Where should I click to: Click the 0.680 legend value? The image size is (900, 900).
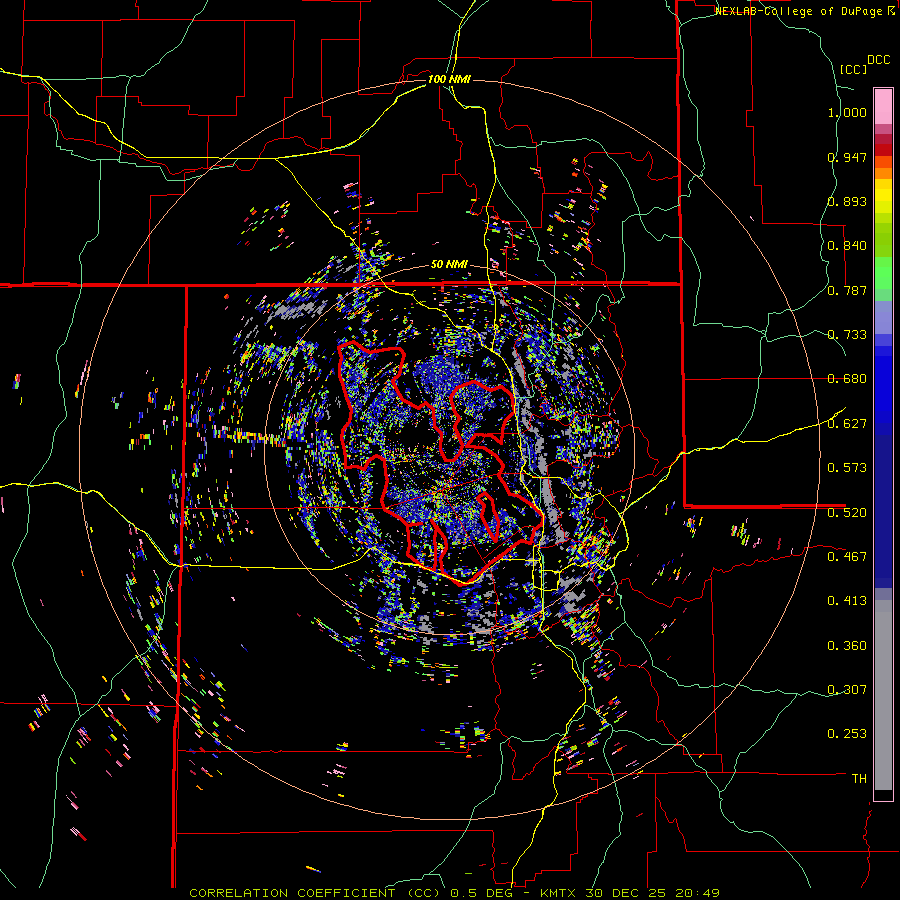[x=847, y=379]
